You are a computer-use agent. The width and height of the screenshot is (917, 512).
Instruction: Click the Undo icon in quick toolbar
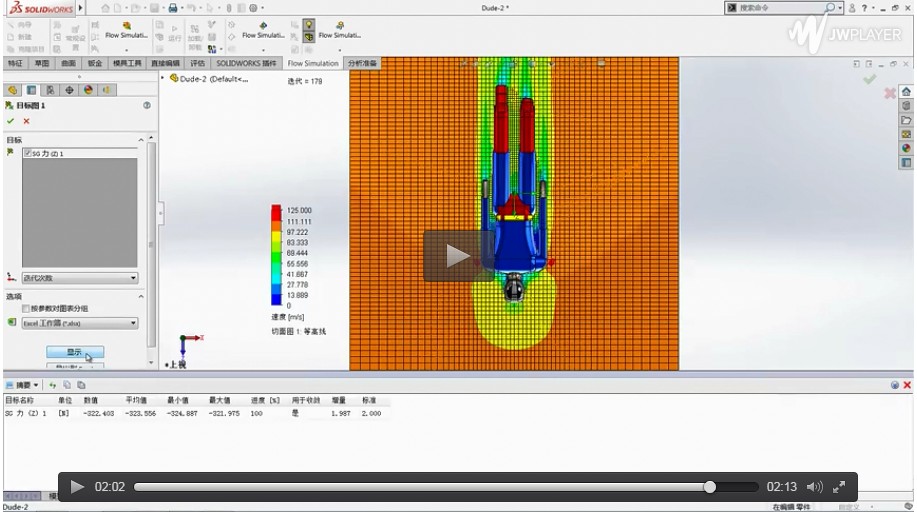tap(191, 8)
